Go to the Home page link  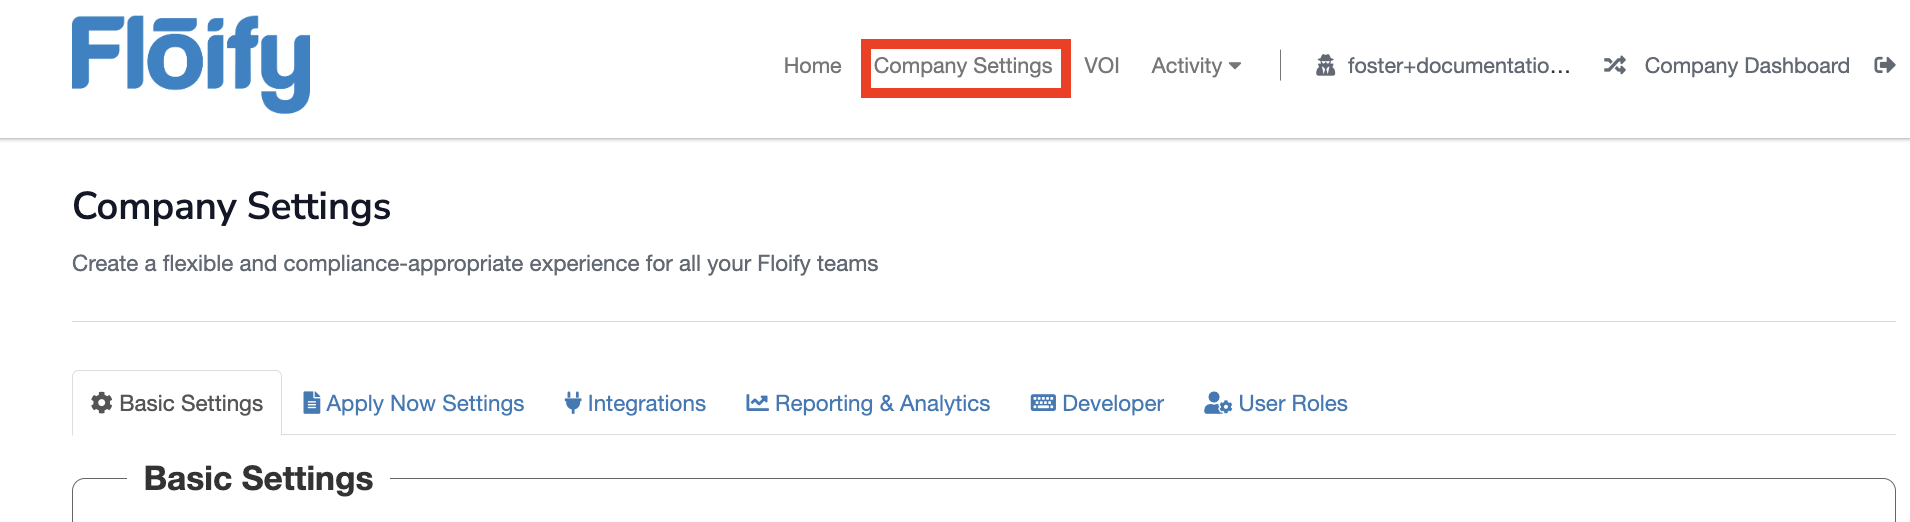812,66
